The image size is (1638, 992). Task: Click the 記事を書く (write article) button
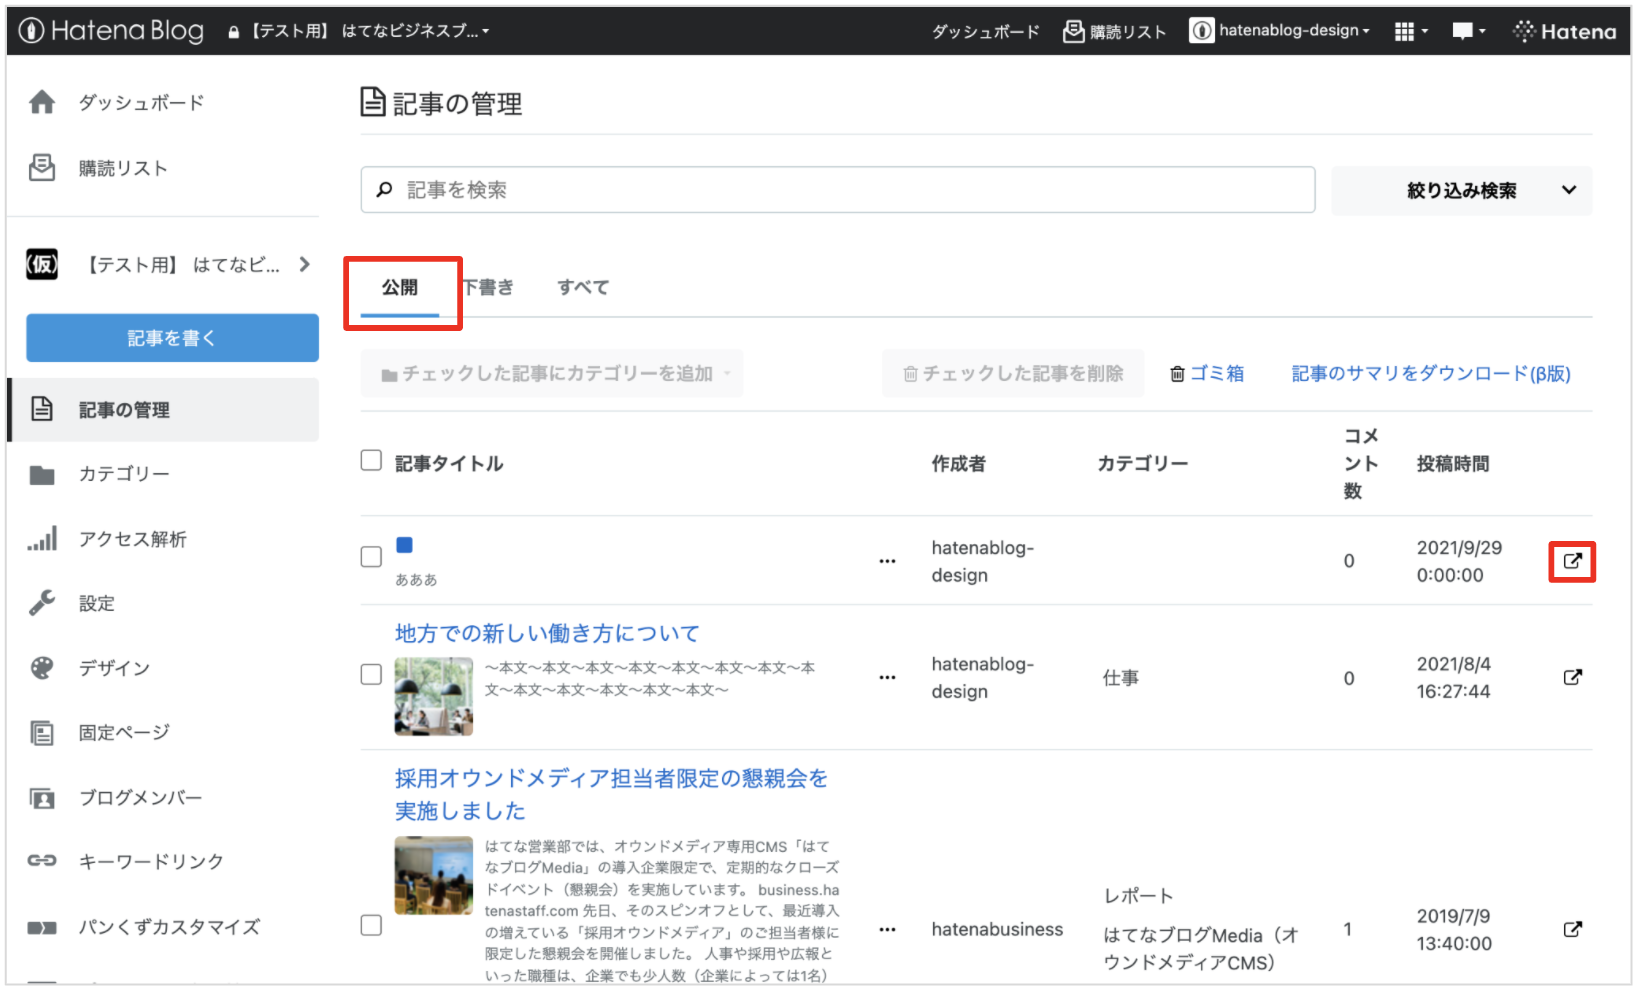pyautogui.click(x=171, y=337)
